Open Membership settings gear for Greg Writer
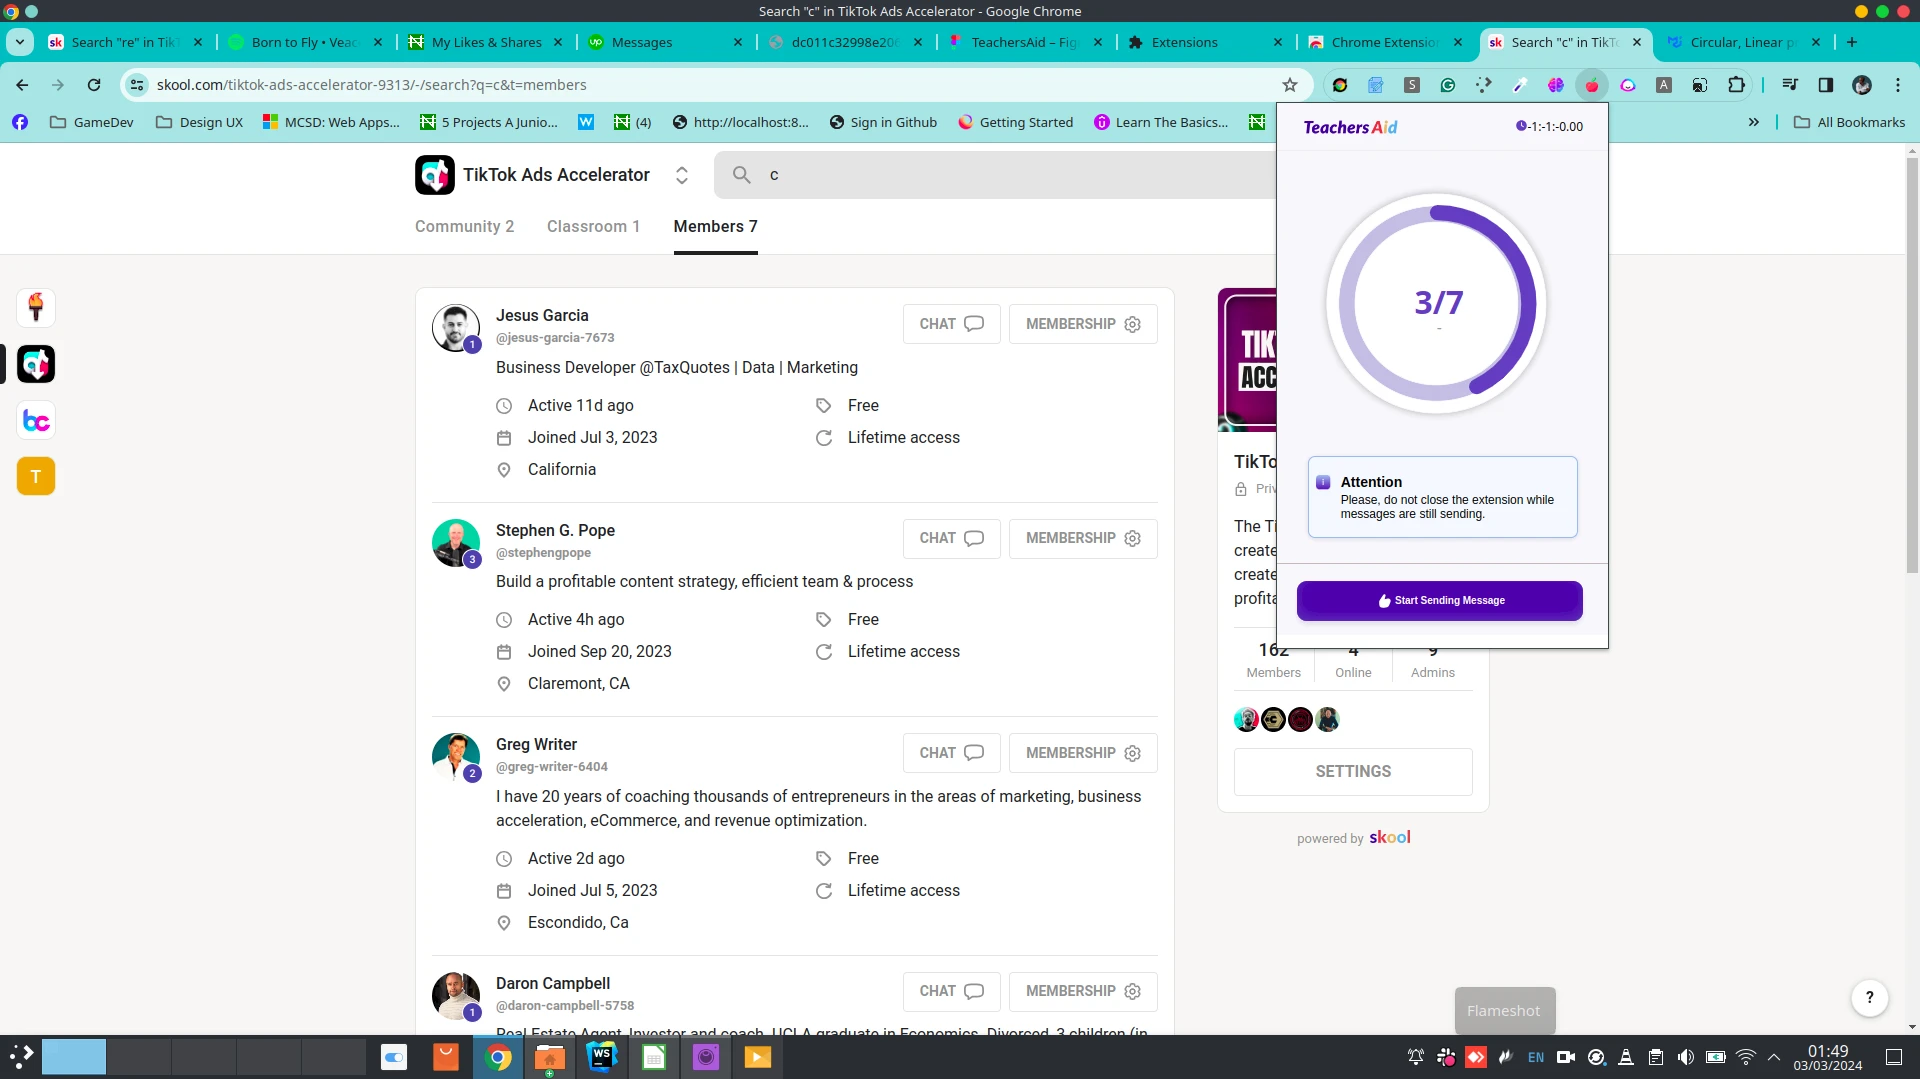The image size is (1920, 1079). coord(1132,753)
